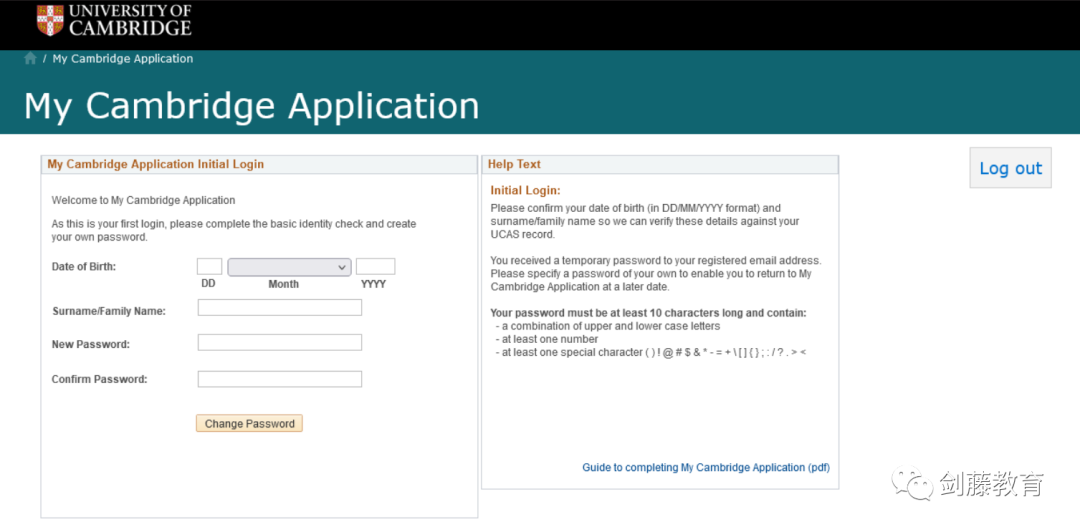Click the University of Cambridge wordmark text
Screen dimensions: 1080x532
[x=131, y=20]
